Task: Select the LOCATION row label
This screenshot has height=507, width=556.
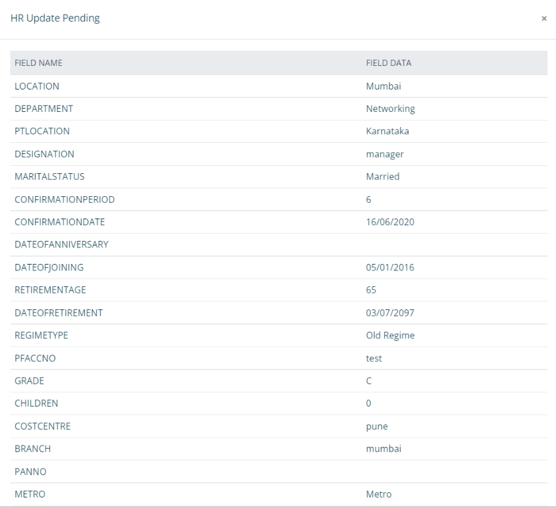Action: [x=37, y=86]
